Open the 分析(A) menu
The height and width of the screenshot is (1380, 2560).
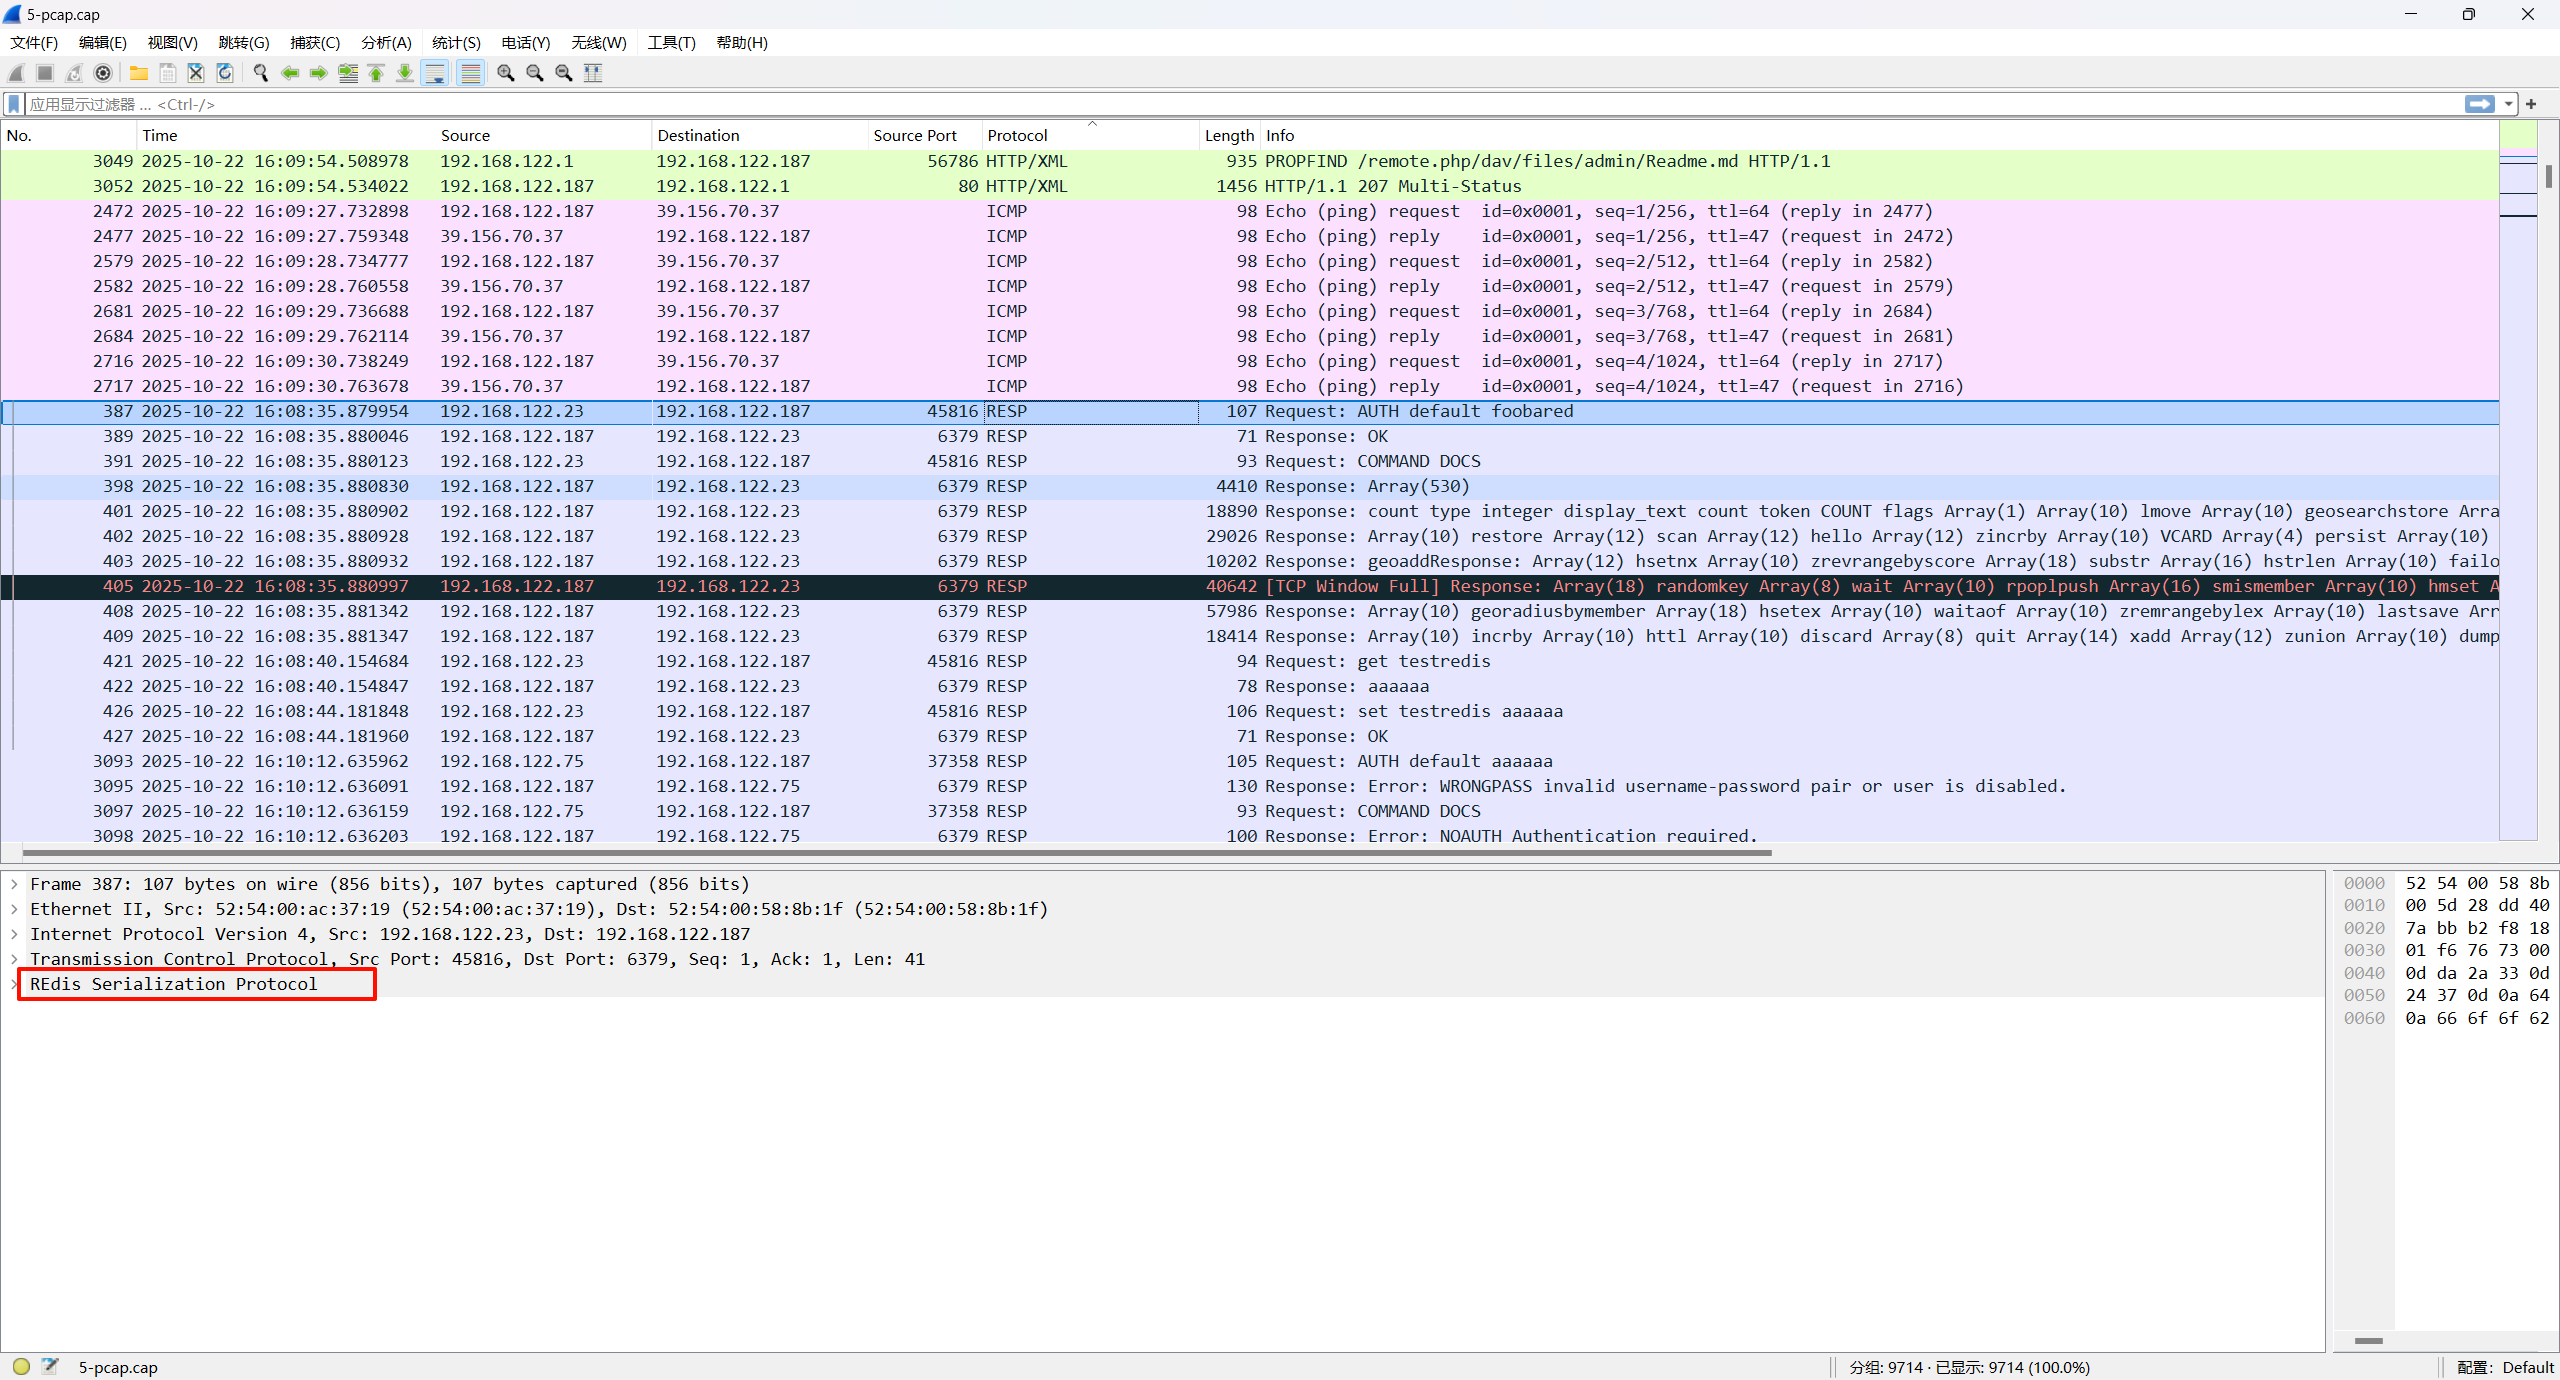click(386, 42)
